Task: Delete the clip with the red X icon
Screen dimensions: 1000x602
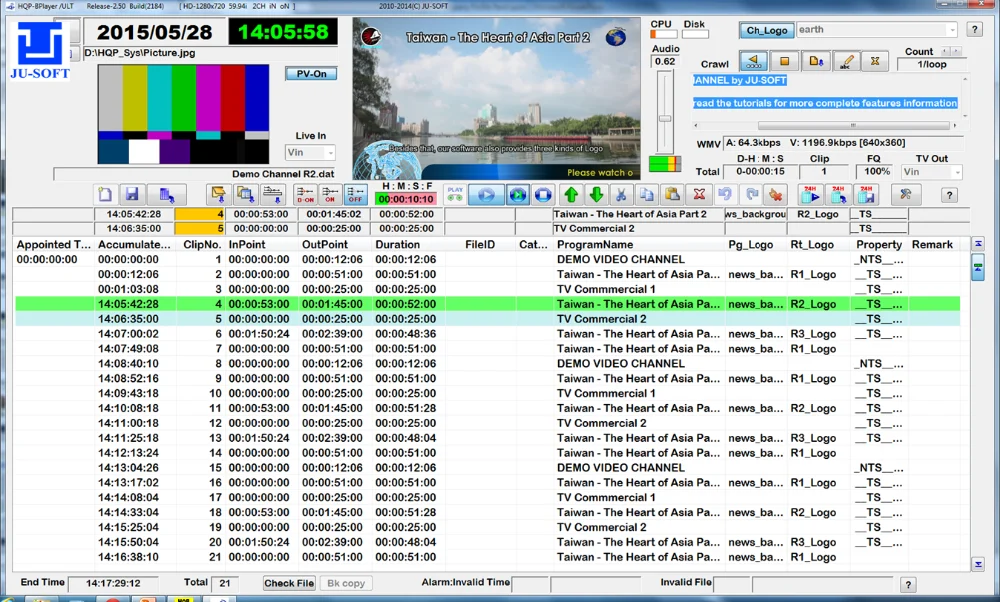Action: pyautogui.click(x=700, y=195)
